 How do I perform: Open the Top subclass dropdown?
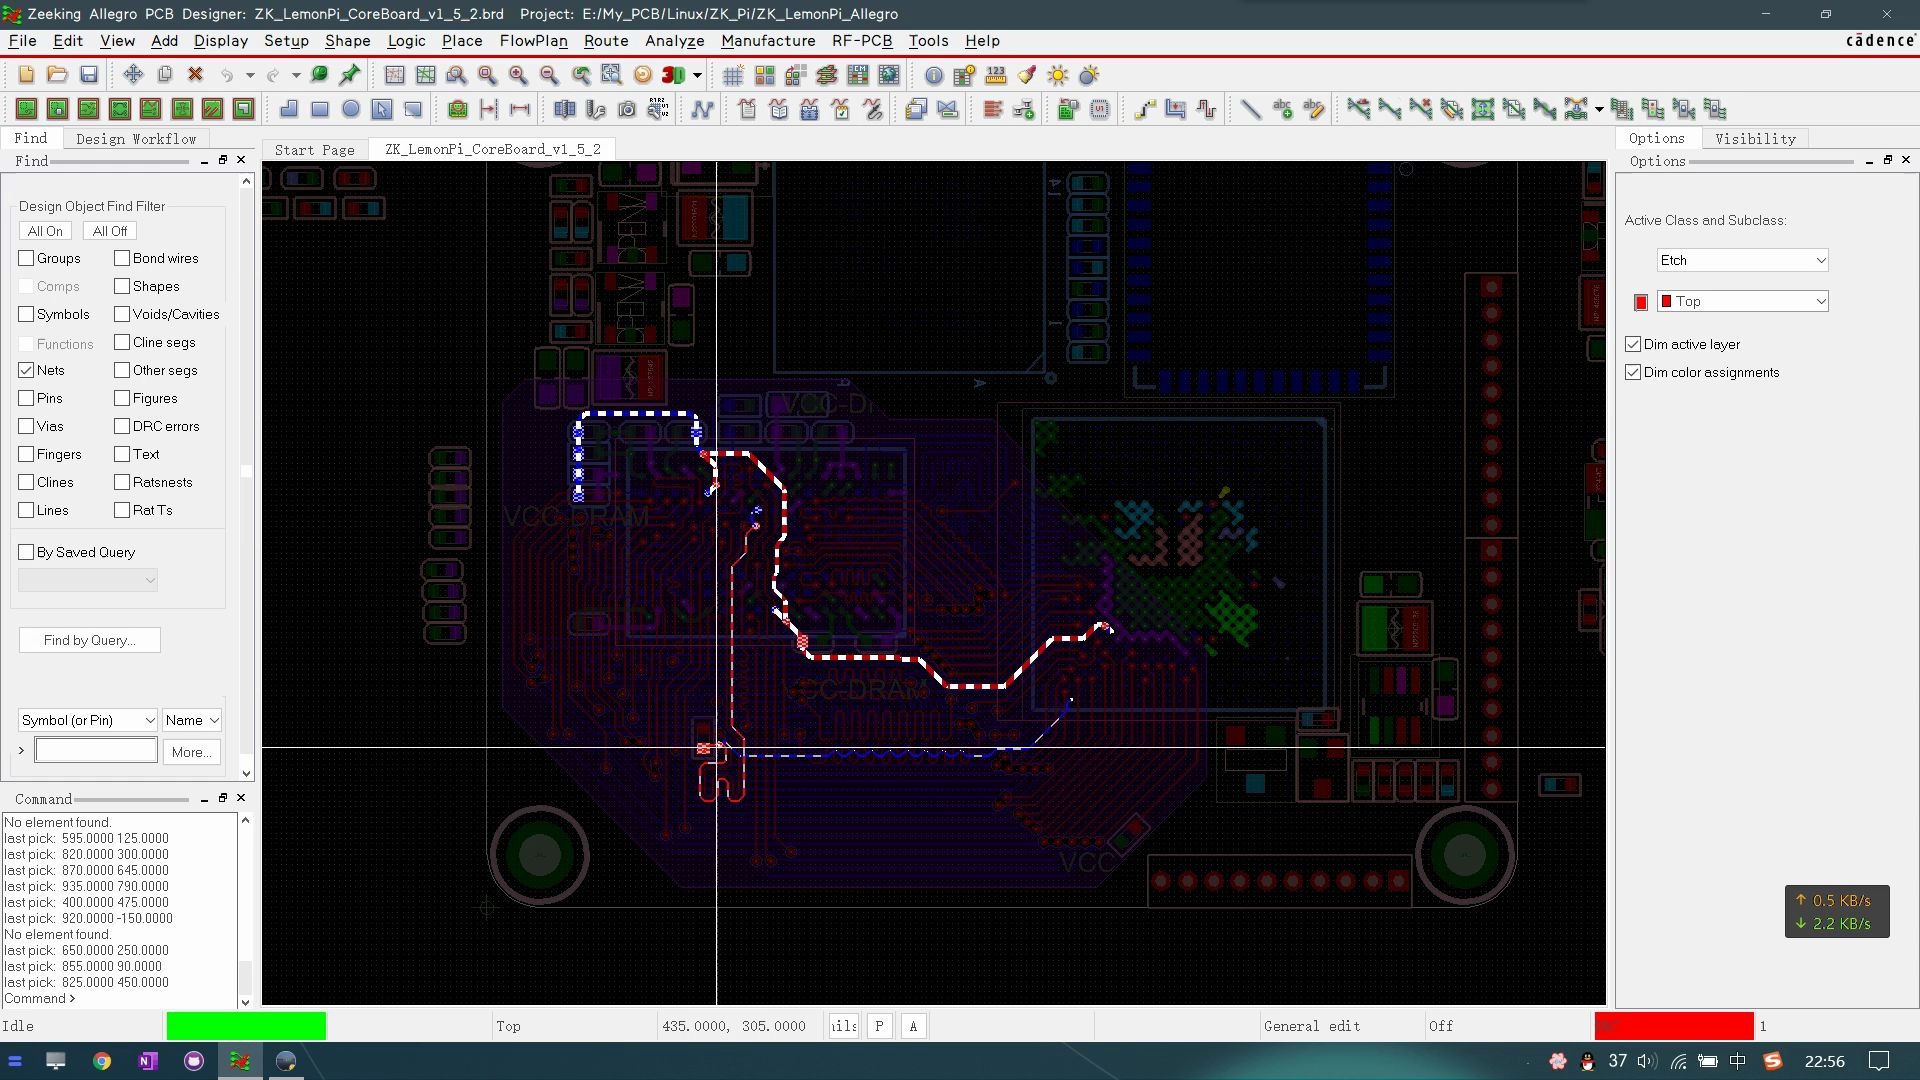[x=1742, y=301]
